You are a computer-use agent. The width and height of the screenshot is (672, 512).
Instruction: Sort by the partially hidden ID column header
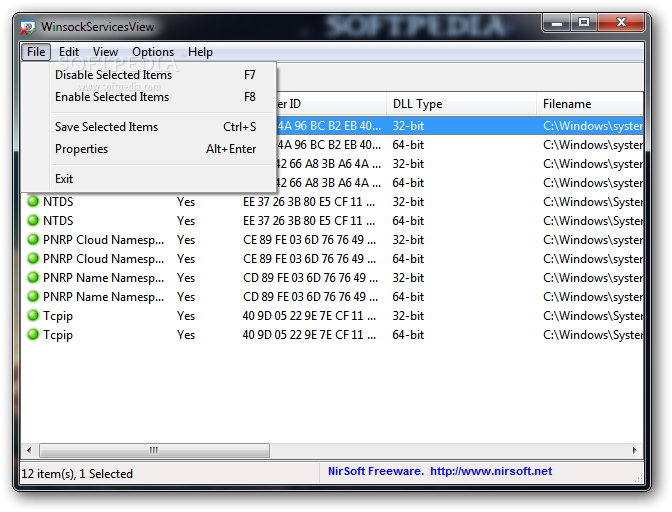(331, 104)
